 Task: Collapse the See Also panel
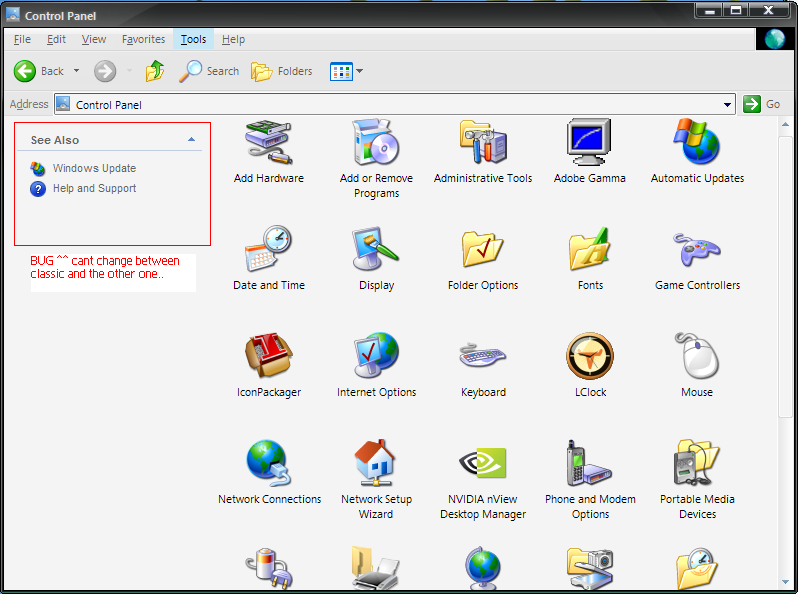tap(191, 140)
